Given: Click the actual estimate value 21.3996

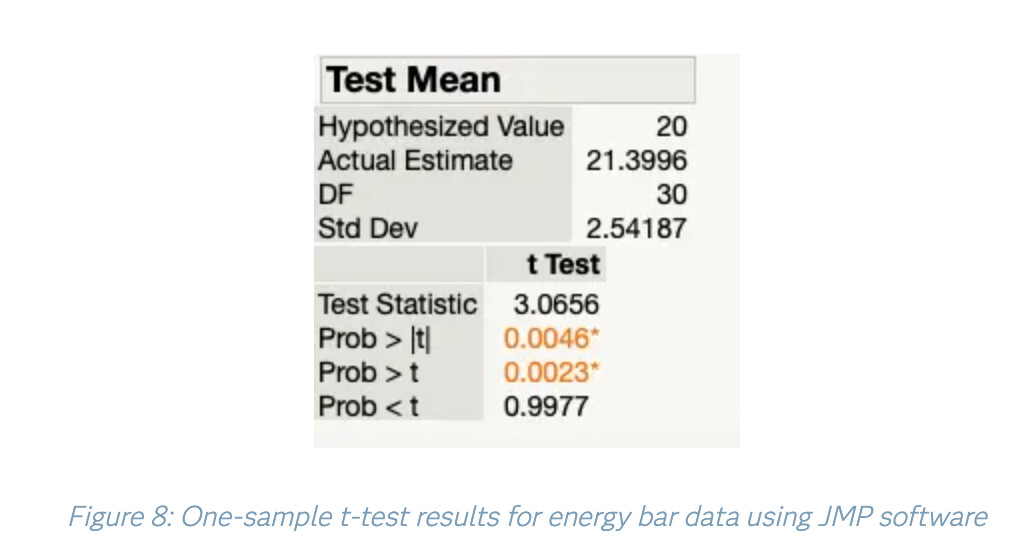Looking at the screenshot, I should click(636, 161).
